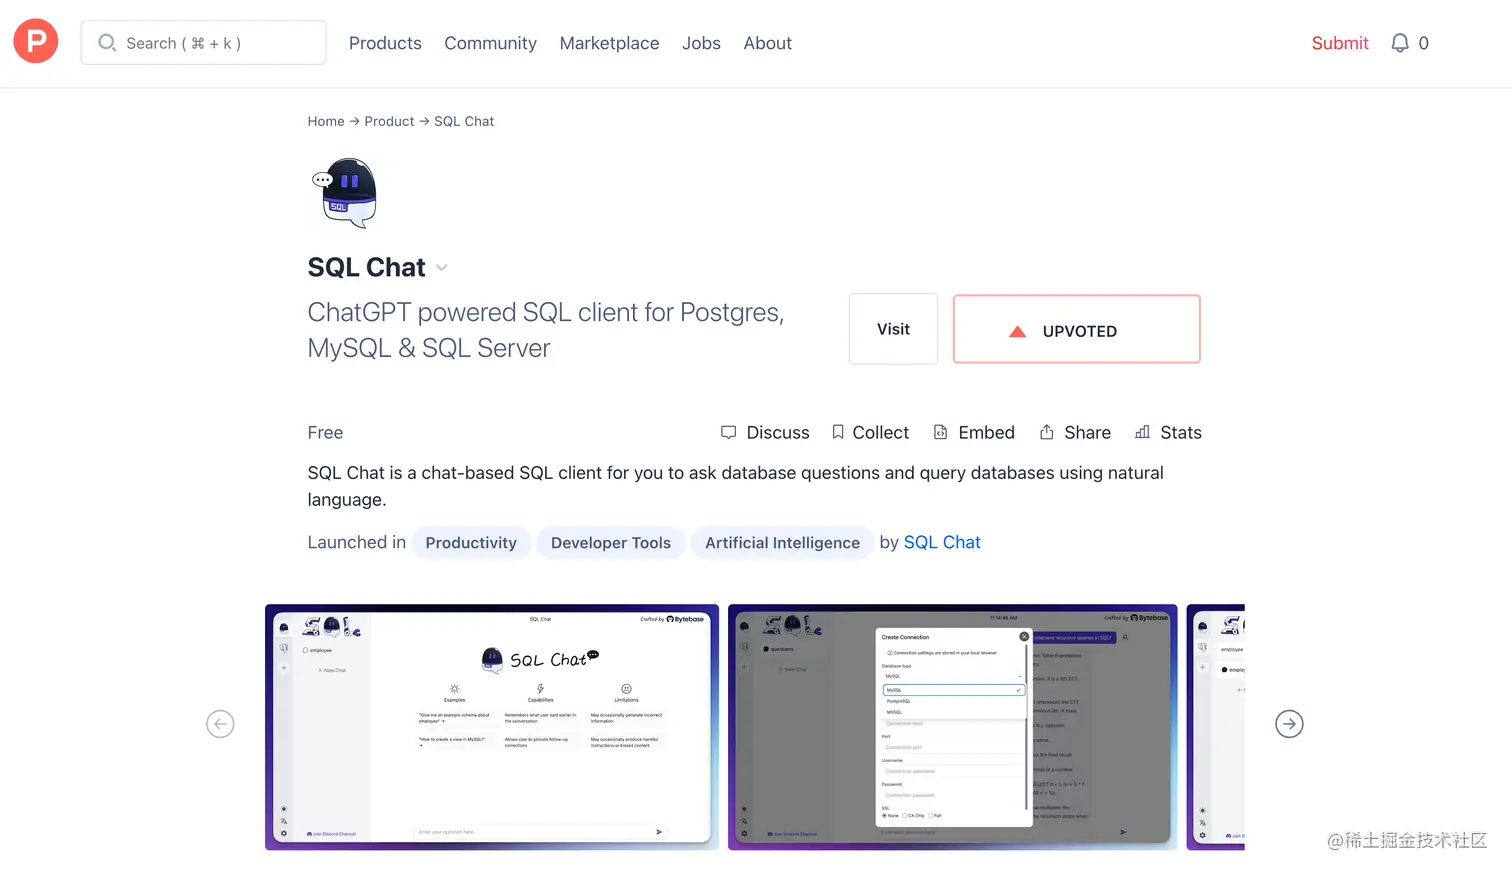The width and height of the screenshot is (1512, 875).
Task: Go to Home in breadcrumb
Action: tap(326, 121)
